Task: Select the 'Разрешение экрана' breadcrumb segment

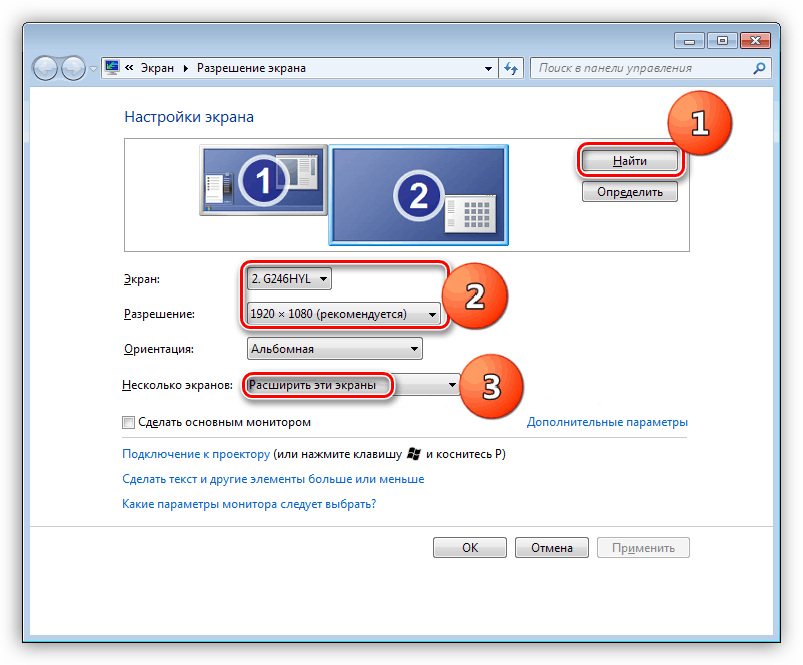Action: point(251,68)
